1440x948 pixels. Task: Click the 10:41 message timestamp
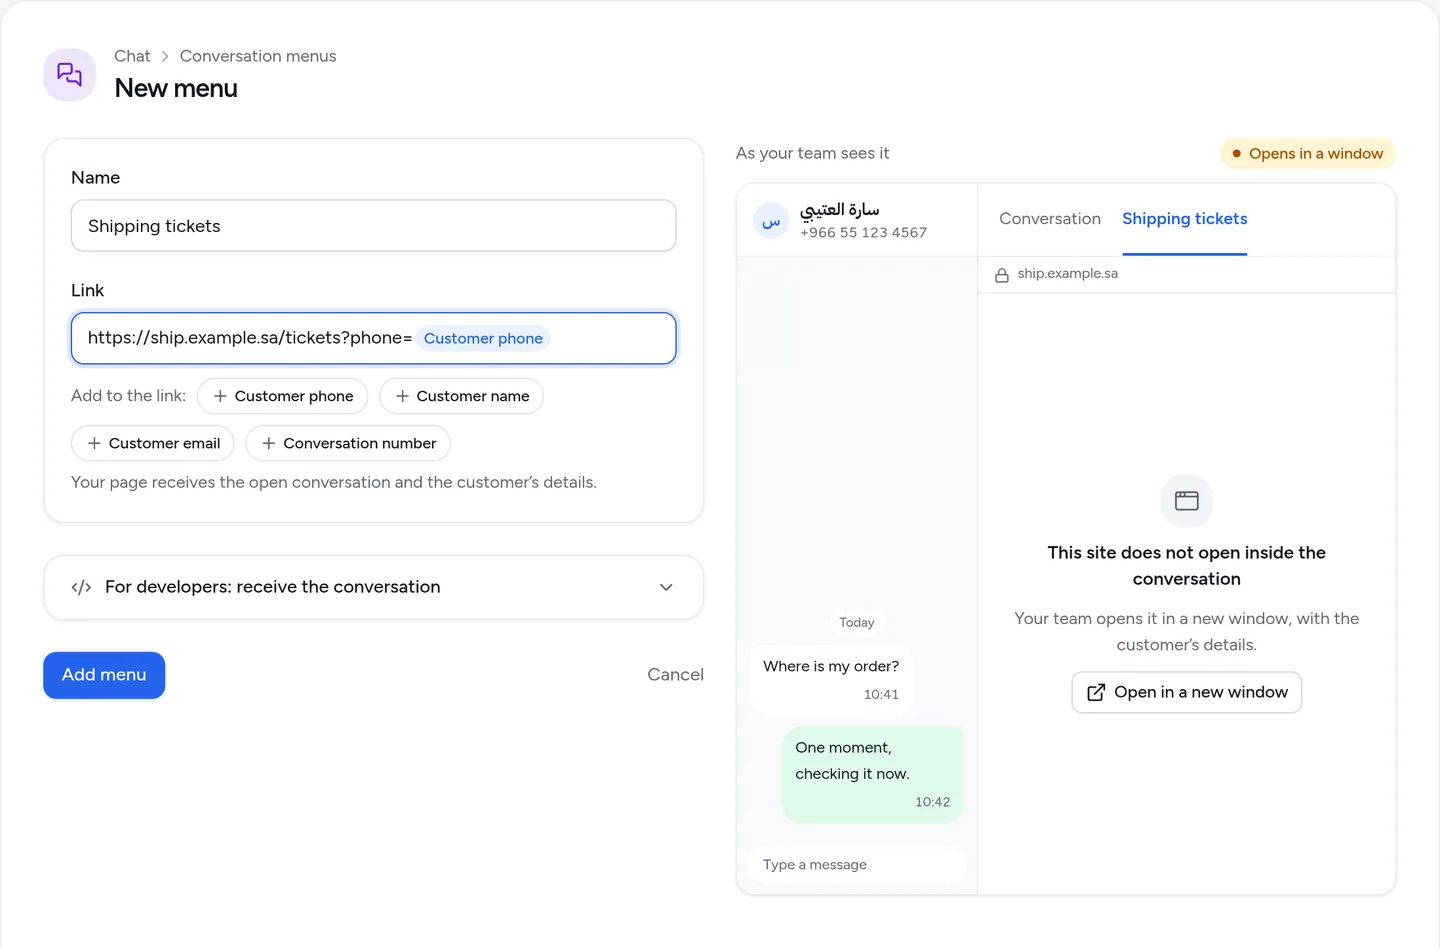(881, 694)
